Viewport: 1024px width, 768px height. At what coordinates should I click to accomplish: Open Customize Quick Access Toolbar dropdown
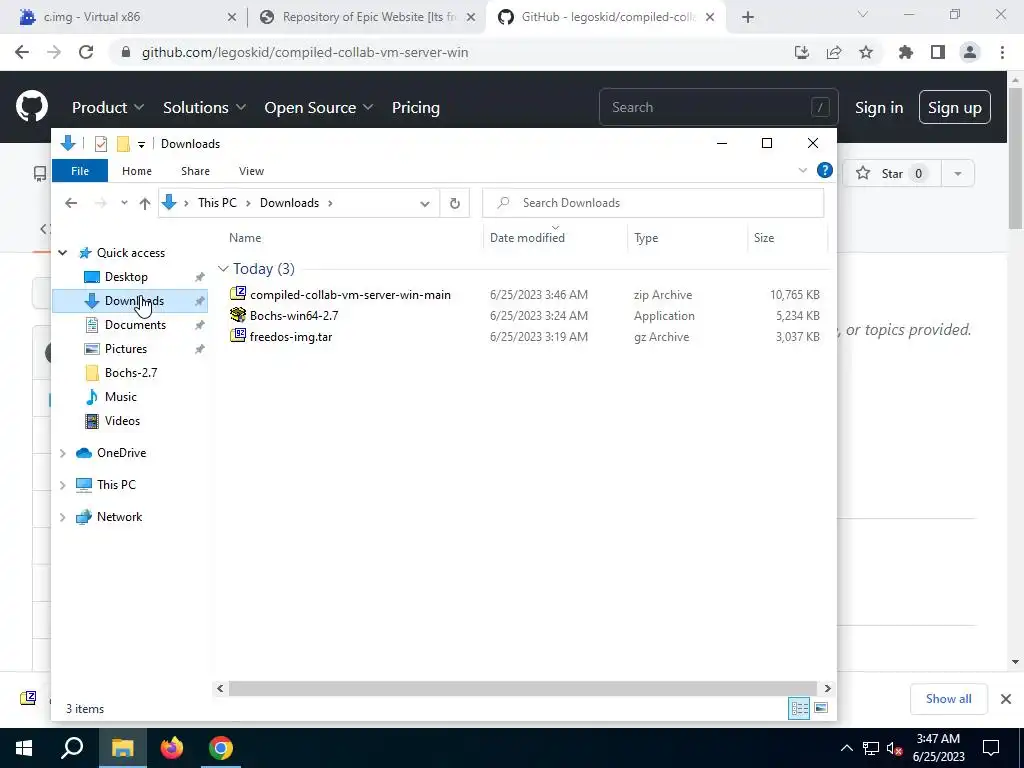tap(141, 144)
